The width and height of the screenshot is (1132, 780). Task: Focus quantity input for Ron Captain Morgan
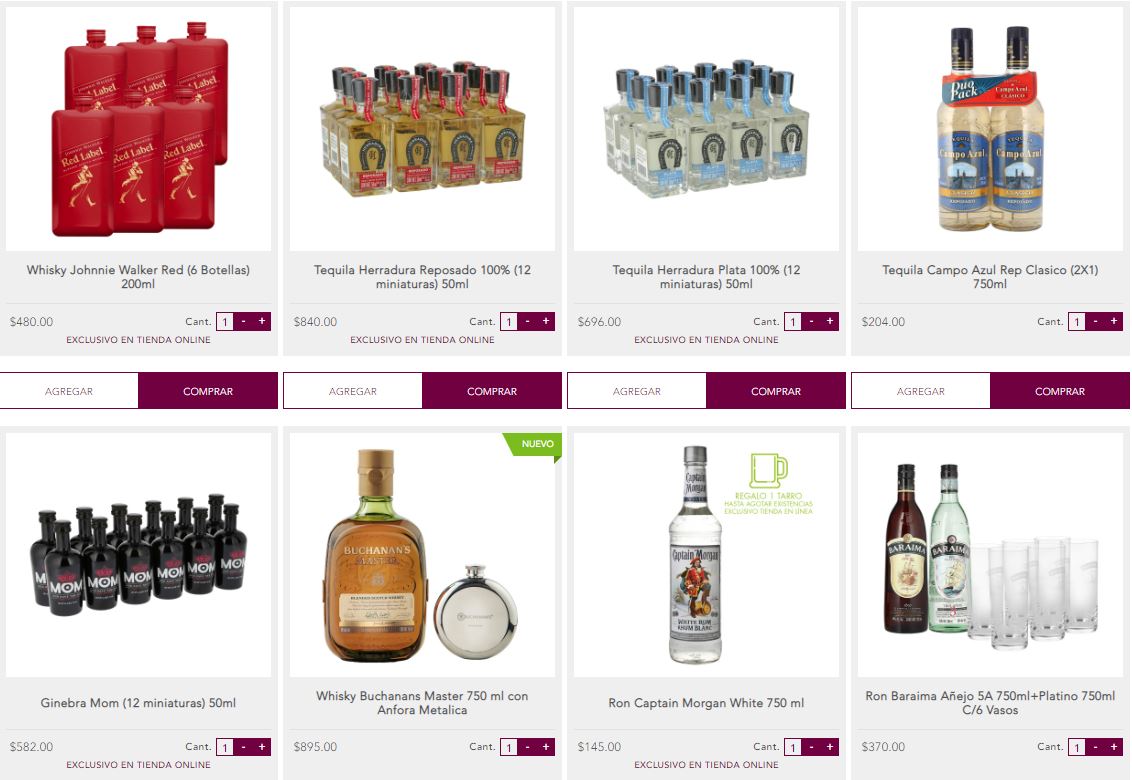(793, 747)
